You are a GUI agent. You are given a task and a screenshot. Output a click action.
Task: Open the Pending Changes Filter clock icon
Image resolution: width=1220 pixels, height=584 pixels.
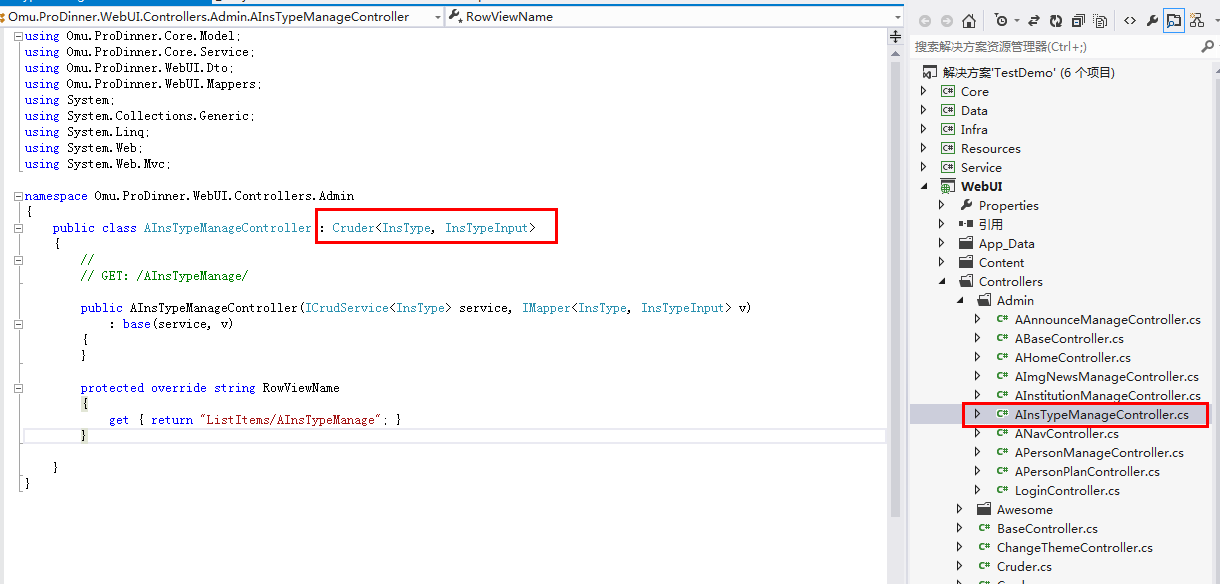1001,20
